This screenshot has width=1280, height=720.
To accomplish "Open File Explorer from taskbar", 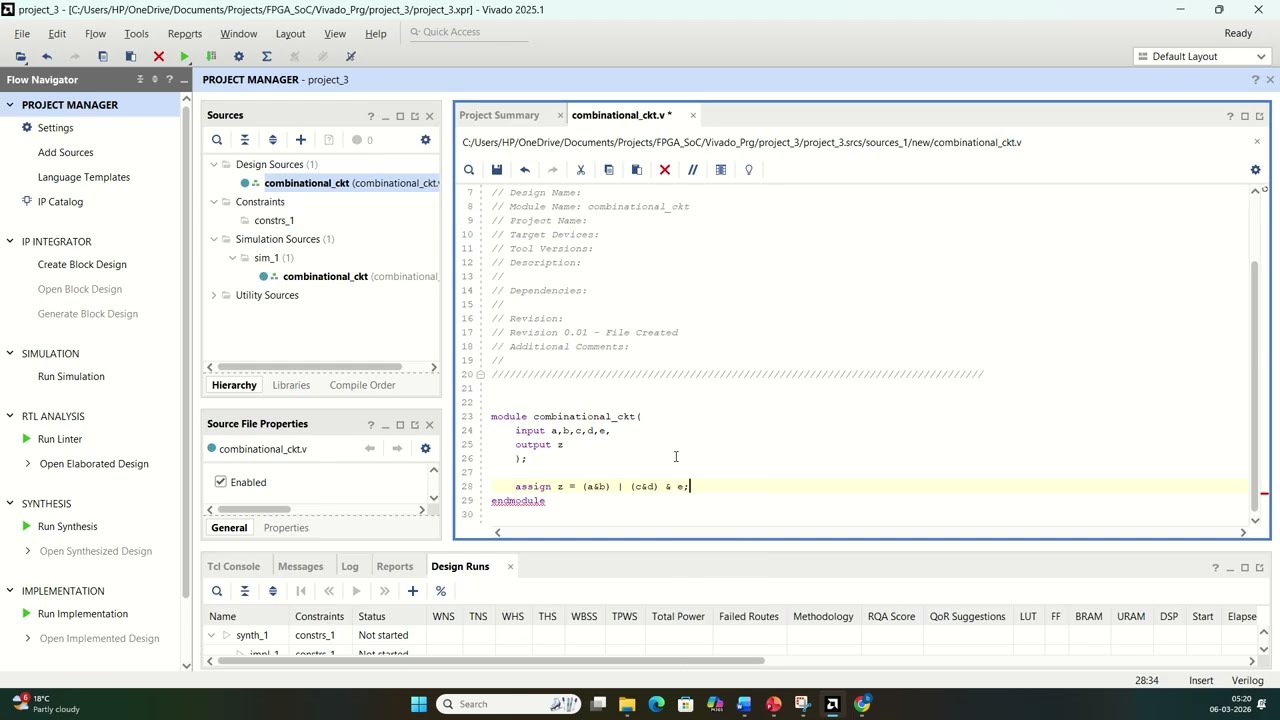I will [627, 704].
